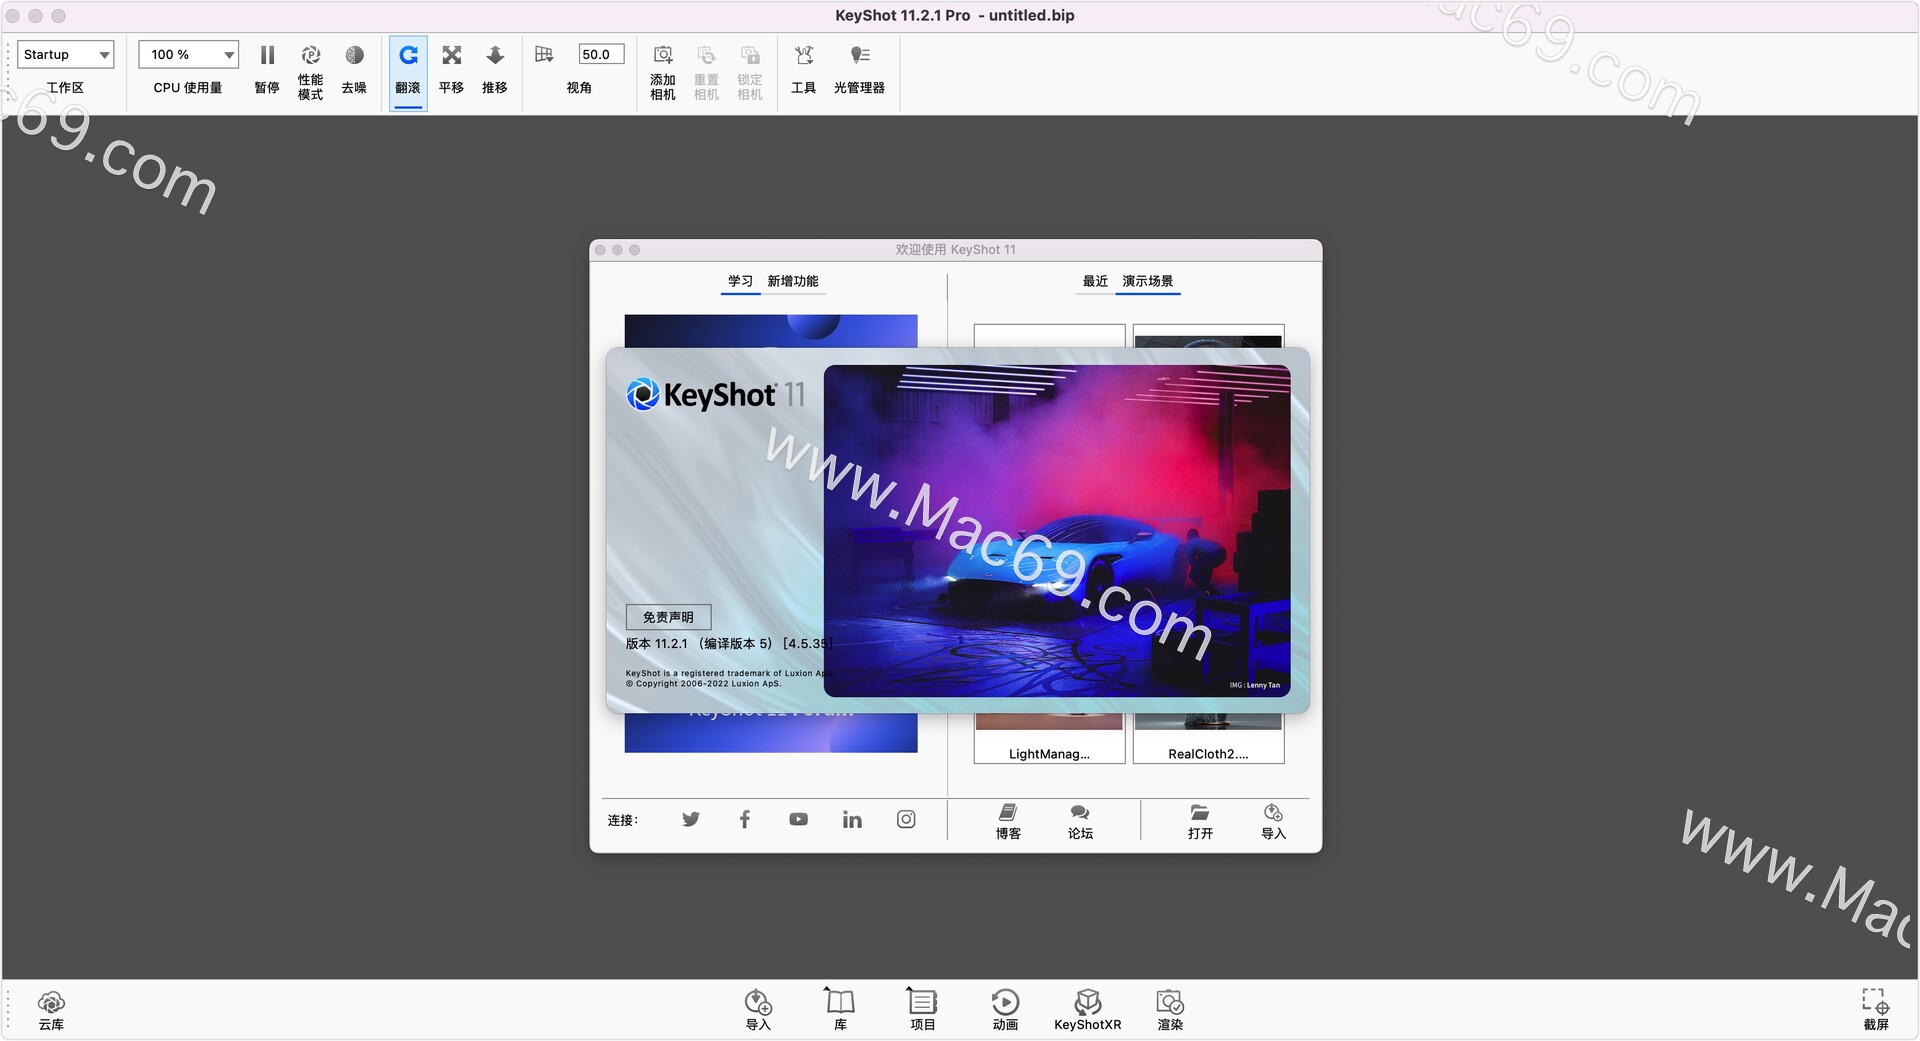Open the Project panel
1920x1041 pixels.
click(x=922, y=1010)
